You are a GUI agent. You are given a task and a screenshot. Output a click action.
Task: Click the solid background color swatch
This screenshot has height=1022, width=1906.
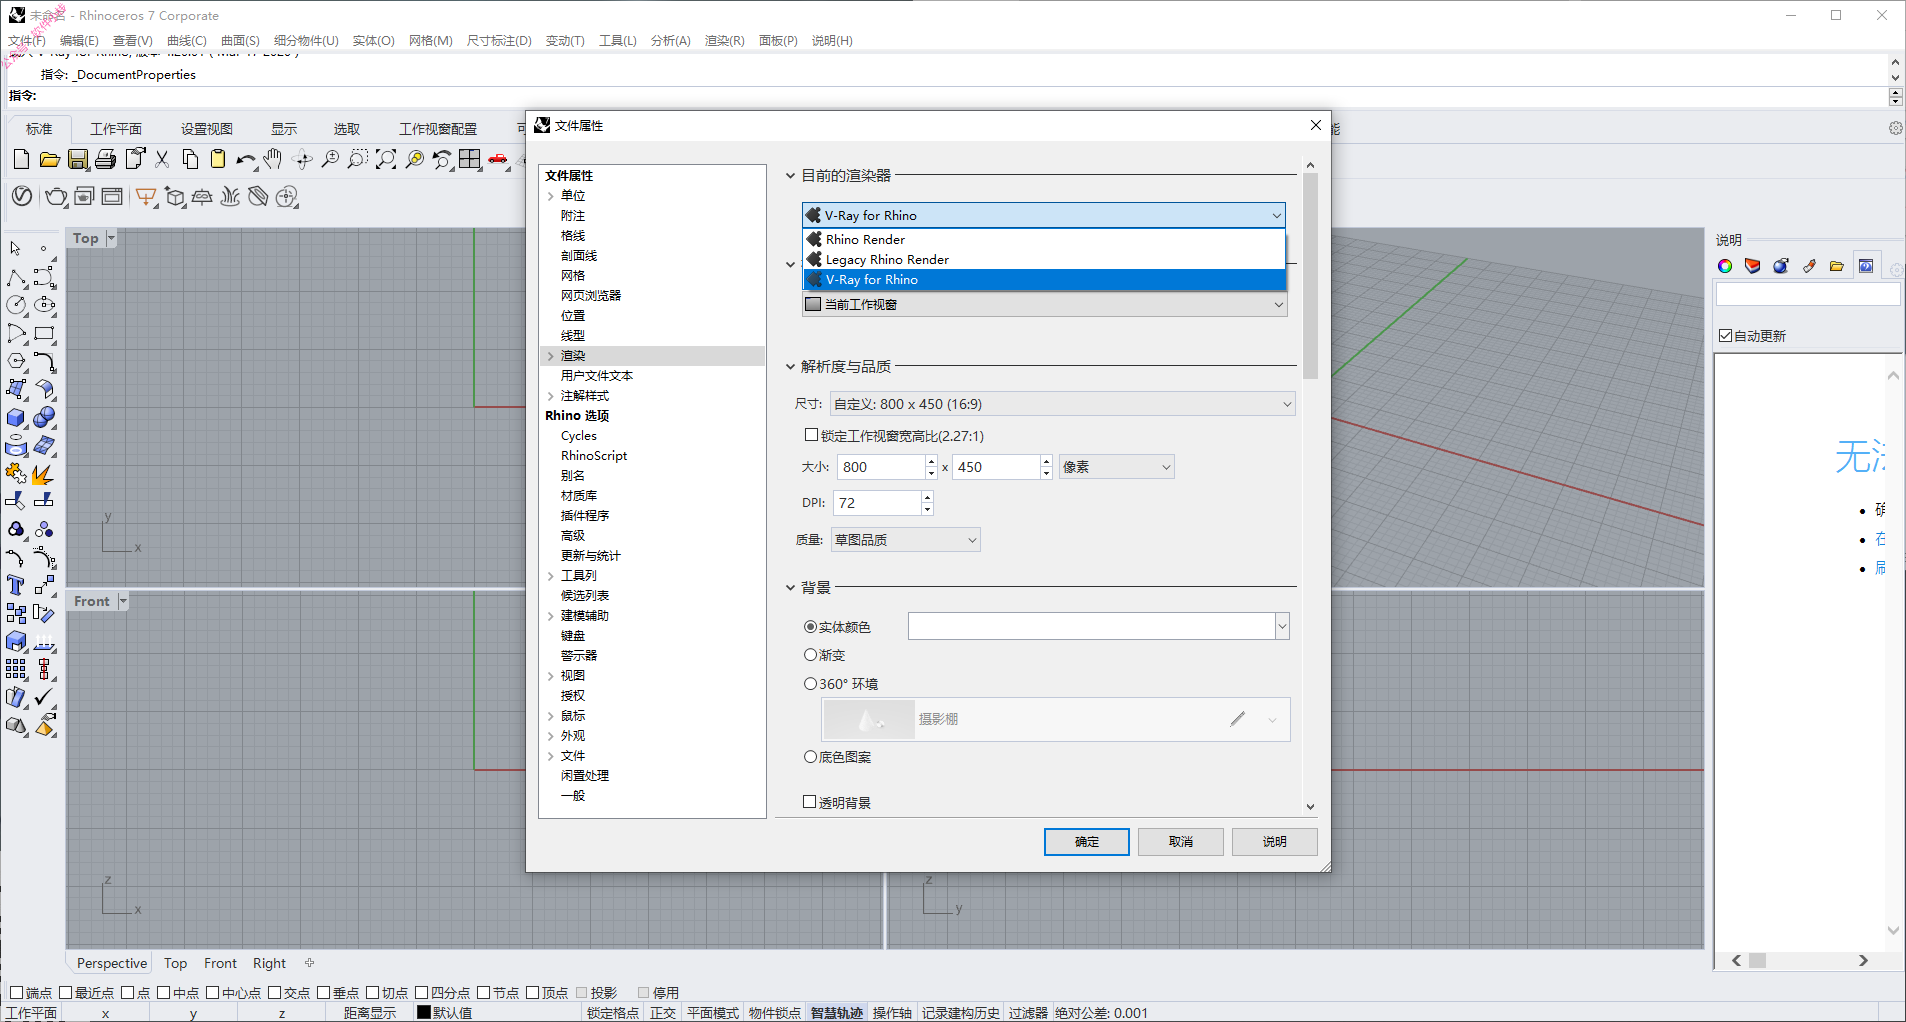(1092, 626)
